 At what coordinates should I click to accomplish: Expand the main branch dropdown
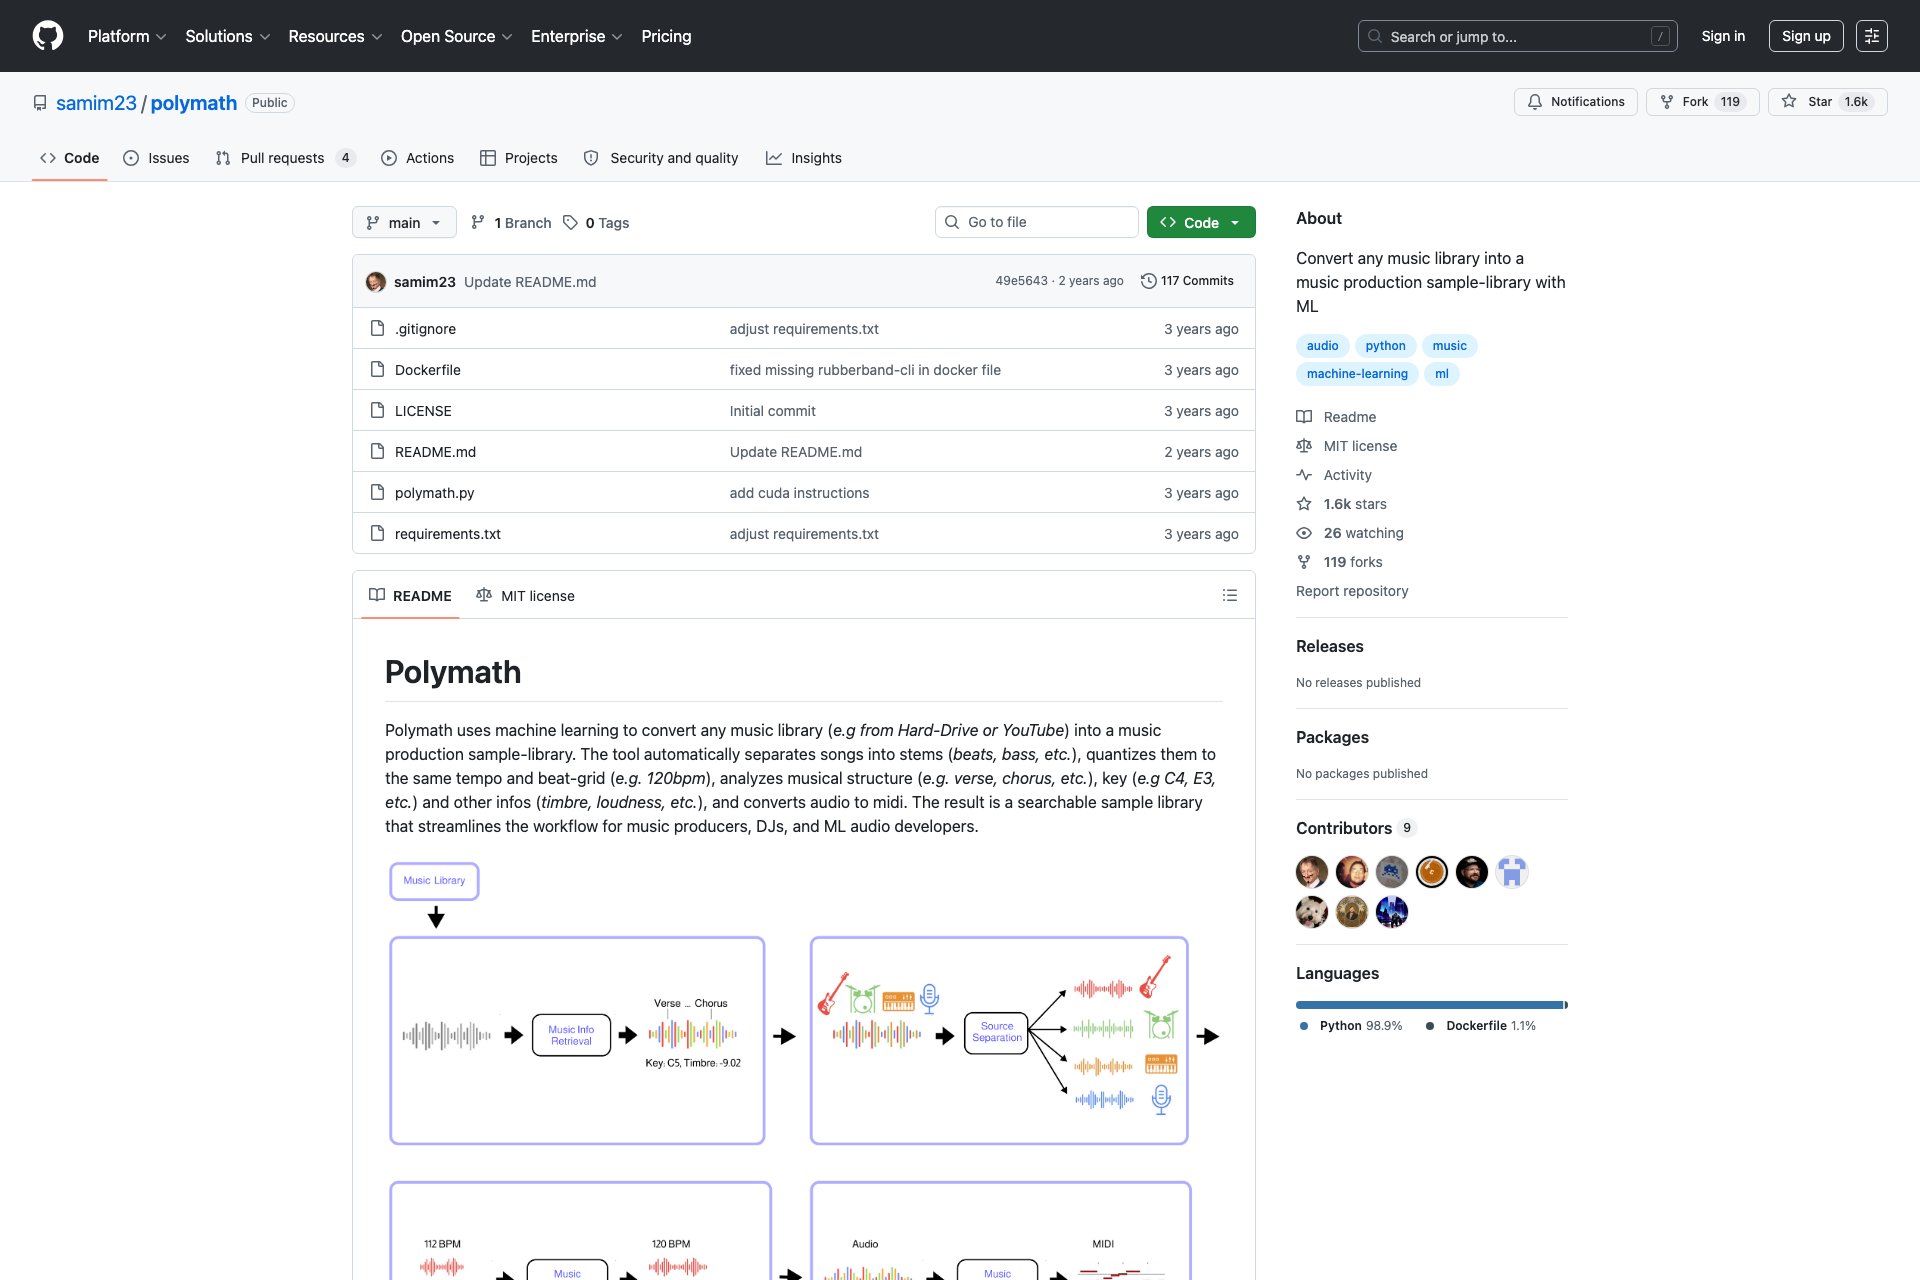(x=404, y=223)
